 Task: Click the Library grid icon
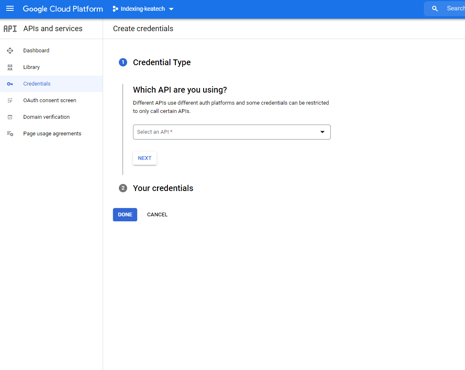[10, 67]
